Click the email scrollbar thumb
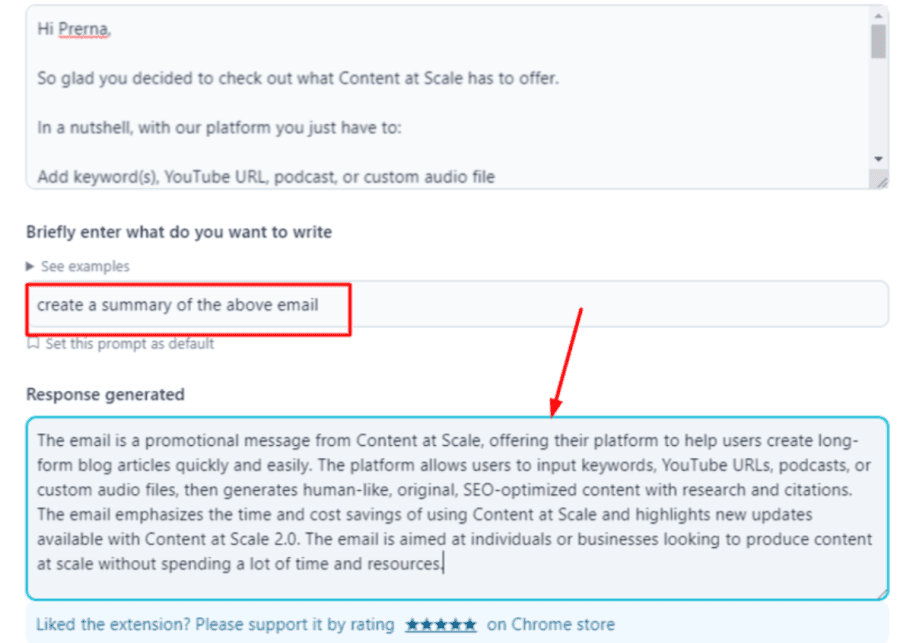This screenshot has height=643, width=913. (x=878, y=42)
